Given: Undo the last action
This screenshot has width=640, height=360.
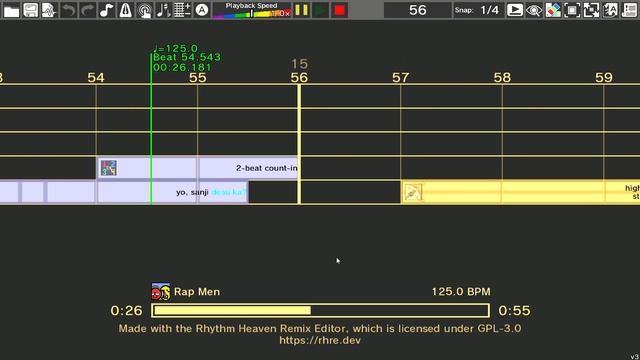Looking at the screenshot, I should tap(69, 10).
